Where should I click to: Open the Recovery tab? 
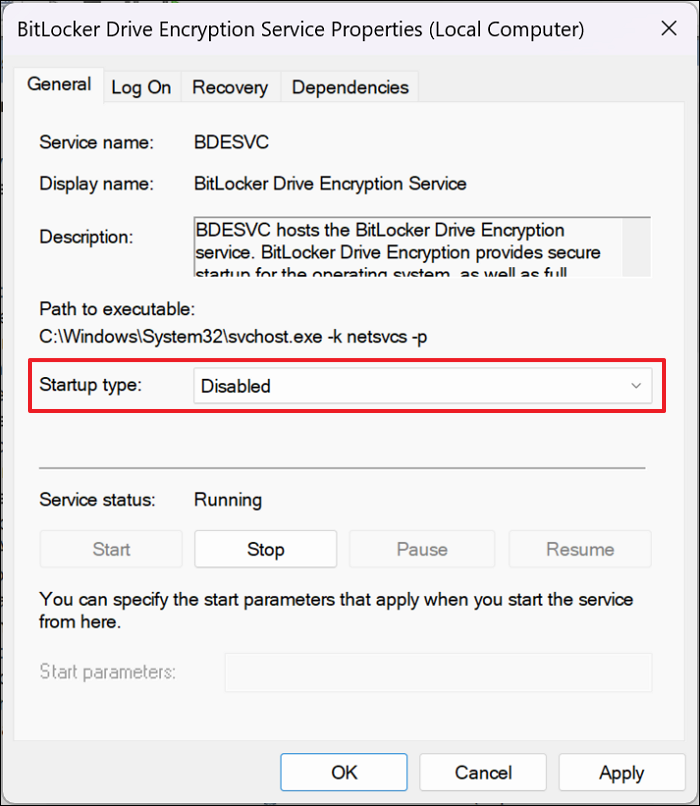[x=229, y=87]
